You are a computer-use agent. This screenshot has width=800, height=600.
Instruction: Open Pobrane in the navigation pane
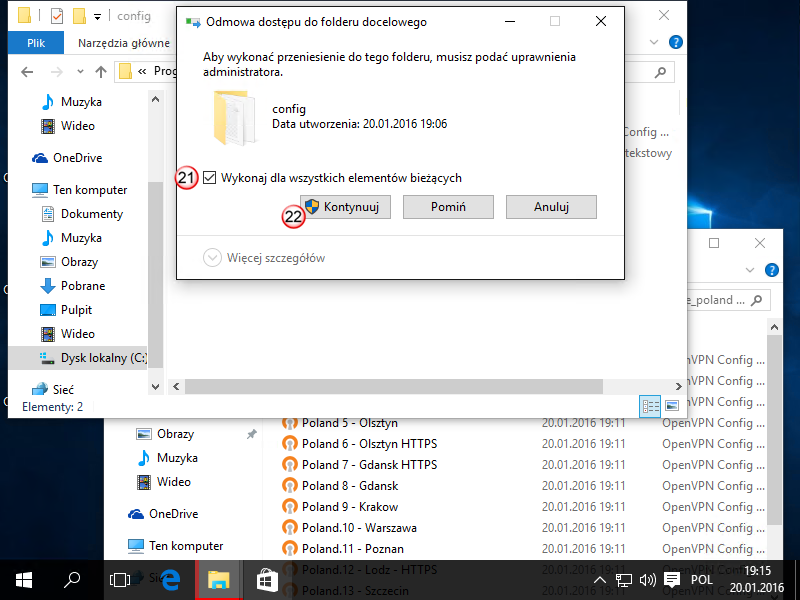click(72, 286)
